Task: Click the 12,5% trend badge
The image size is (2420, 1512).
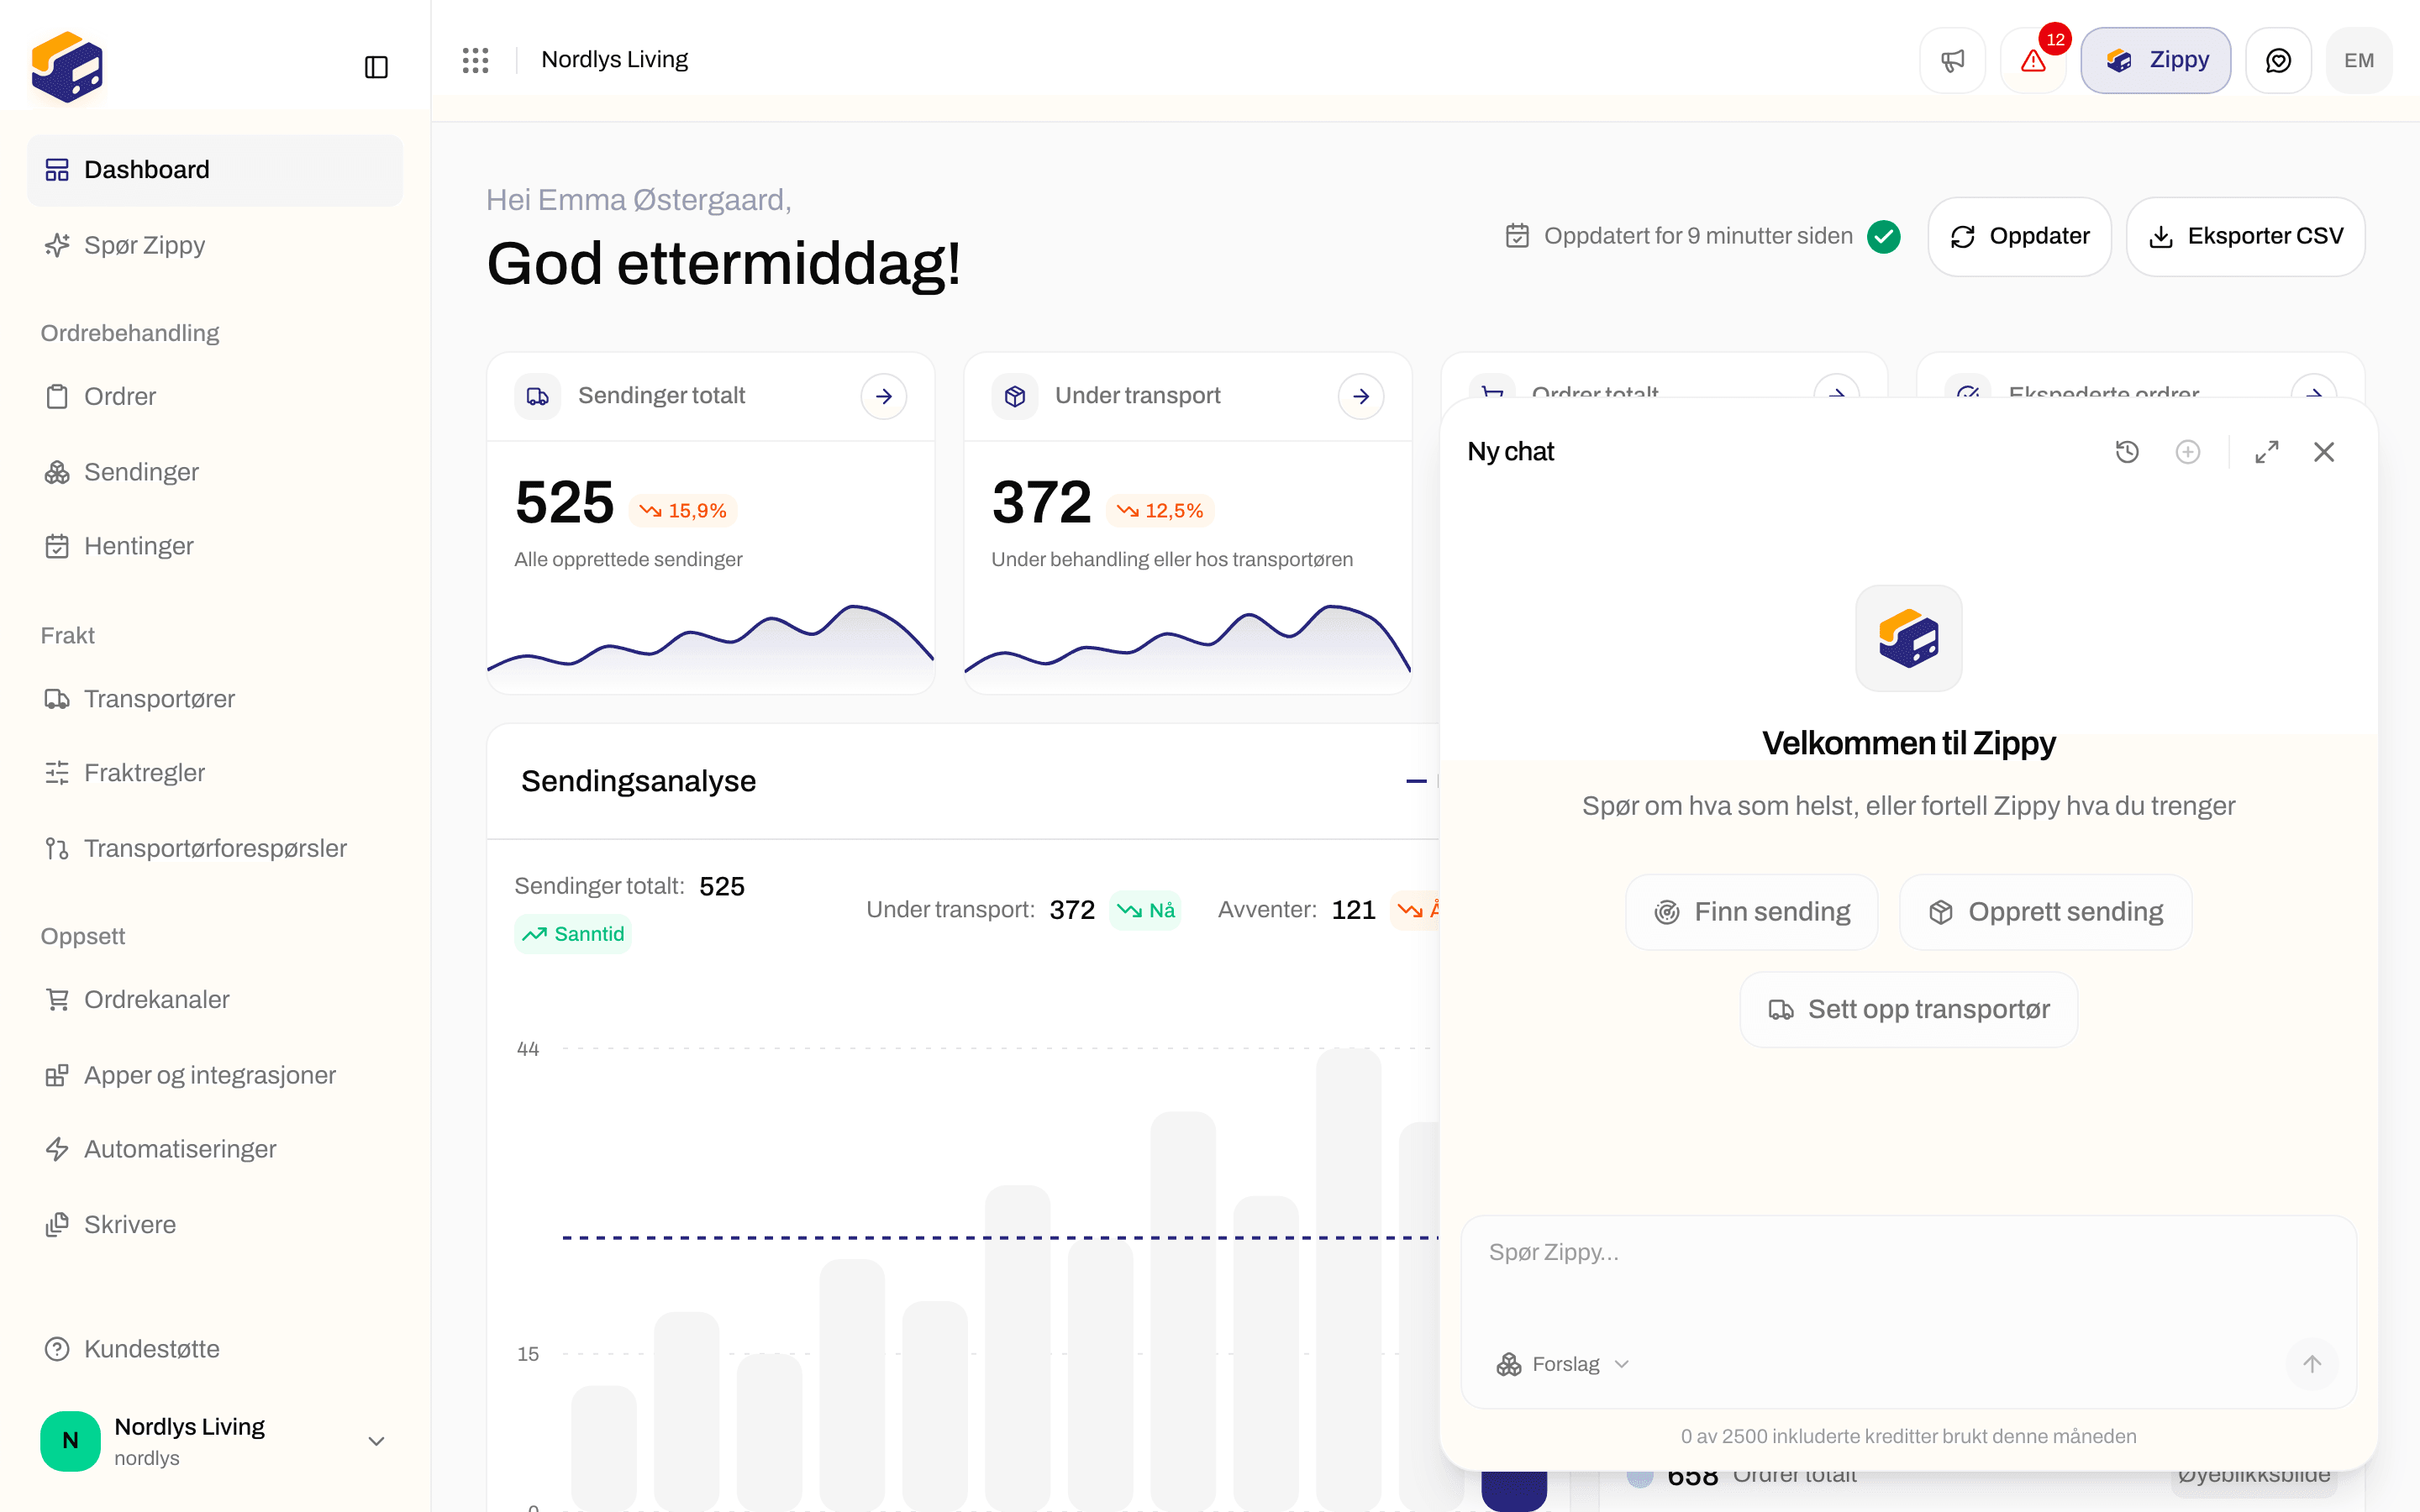Action: coord(1160,511)
